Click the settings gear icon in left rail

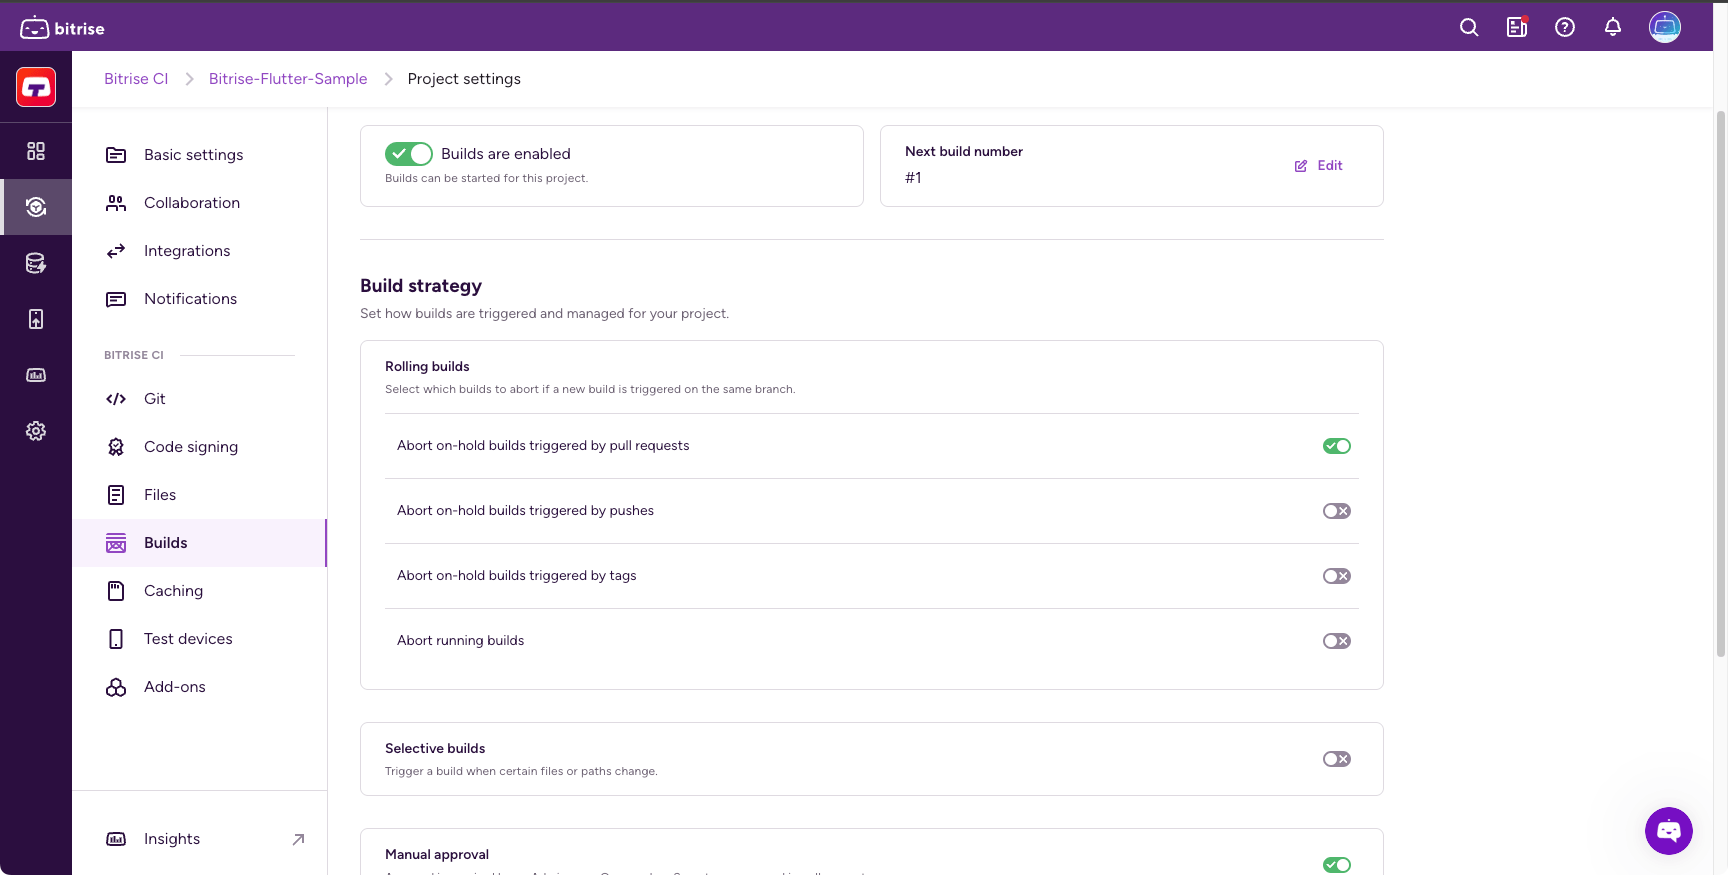point(36,431)
